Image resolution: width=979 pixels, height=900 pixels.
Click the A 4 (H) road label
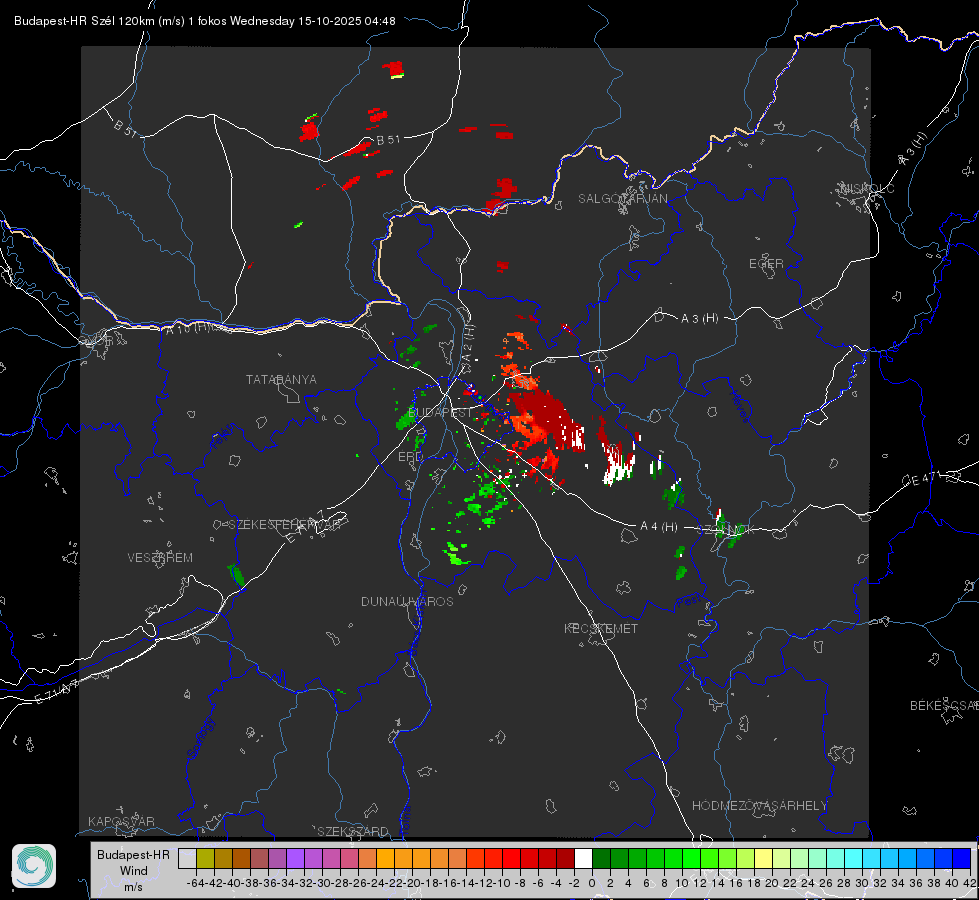pyautogui.click(x=659, y=527)
